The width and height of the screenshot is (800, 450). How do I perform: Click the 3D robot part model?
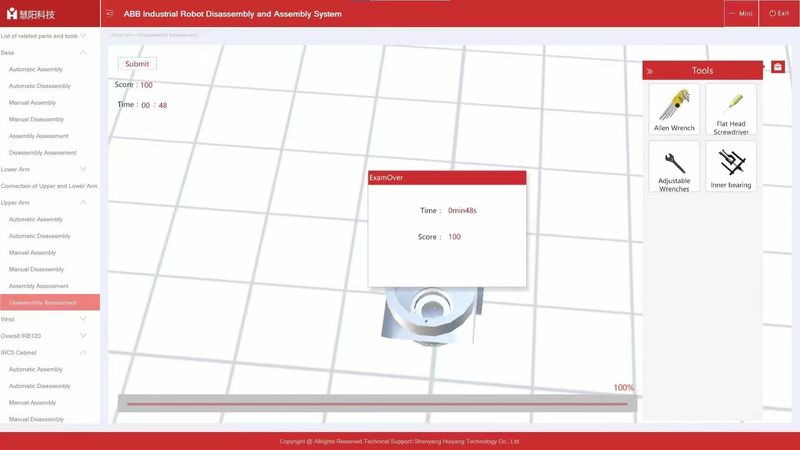[x=432, y=316]
